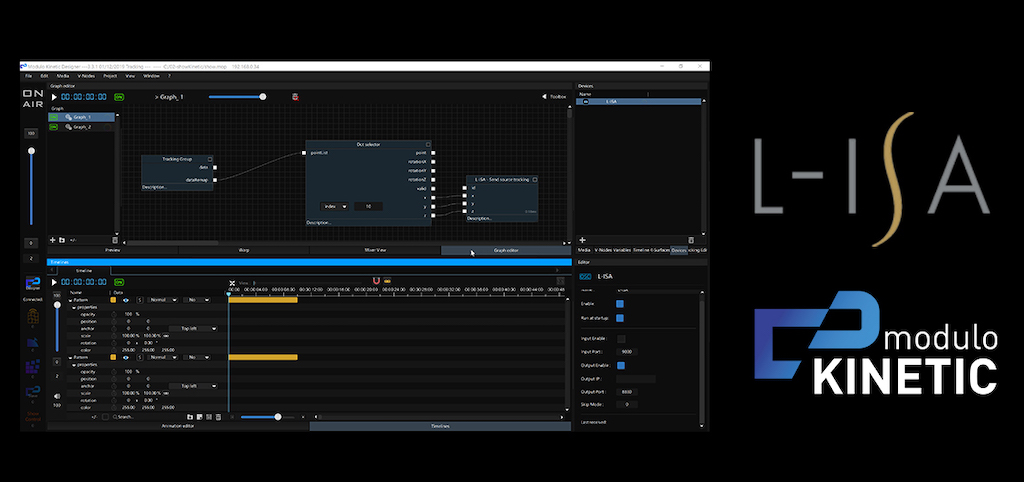The image size is (1024, 482).
Task: Select Graph_2 in the graph list
Action: pos(82,127)
